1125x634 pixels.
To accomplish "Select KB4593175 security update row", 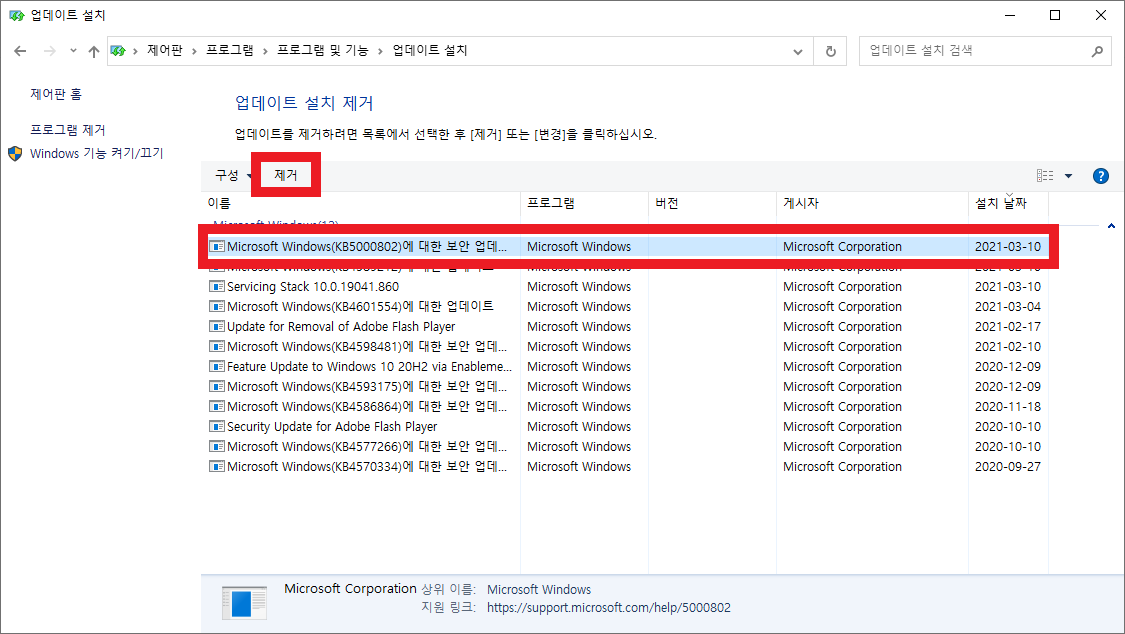I will 628,387.
